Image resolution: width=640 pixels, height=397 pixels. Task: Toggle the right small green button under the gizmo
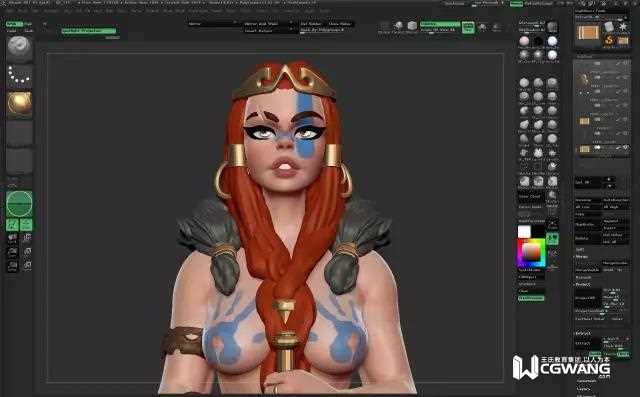pos(26,224)
